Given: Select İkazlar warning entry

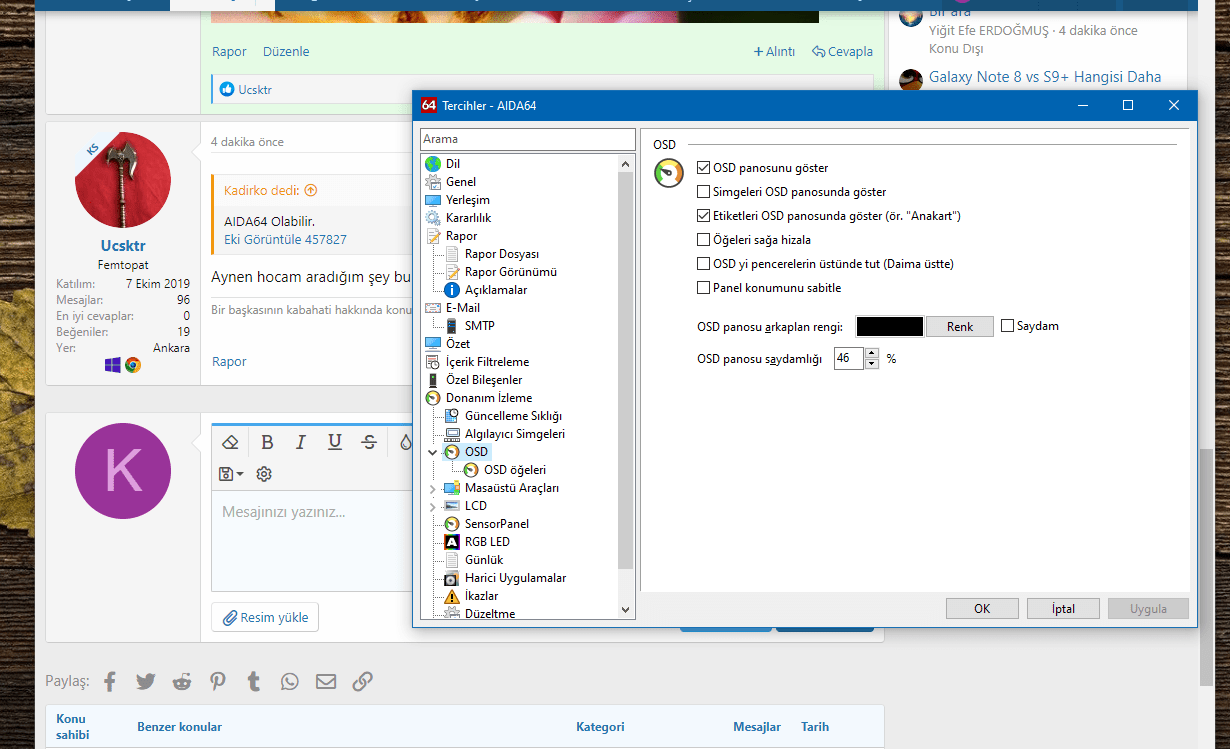Looking at the screenshot, I should [482, 596].
